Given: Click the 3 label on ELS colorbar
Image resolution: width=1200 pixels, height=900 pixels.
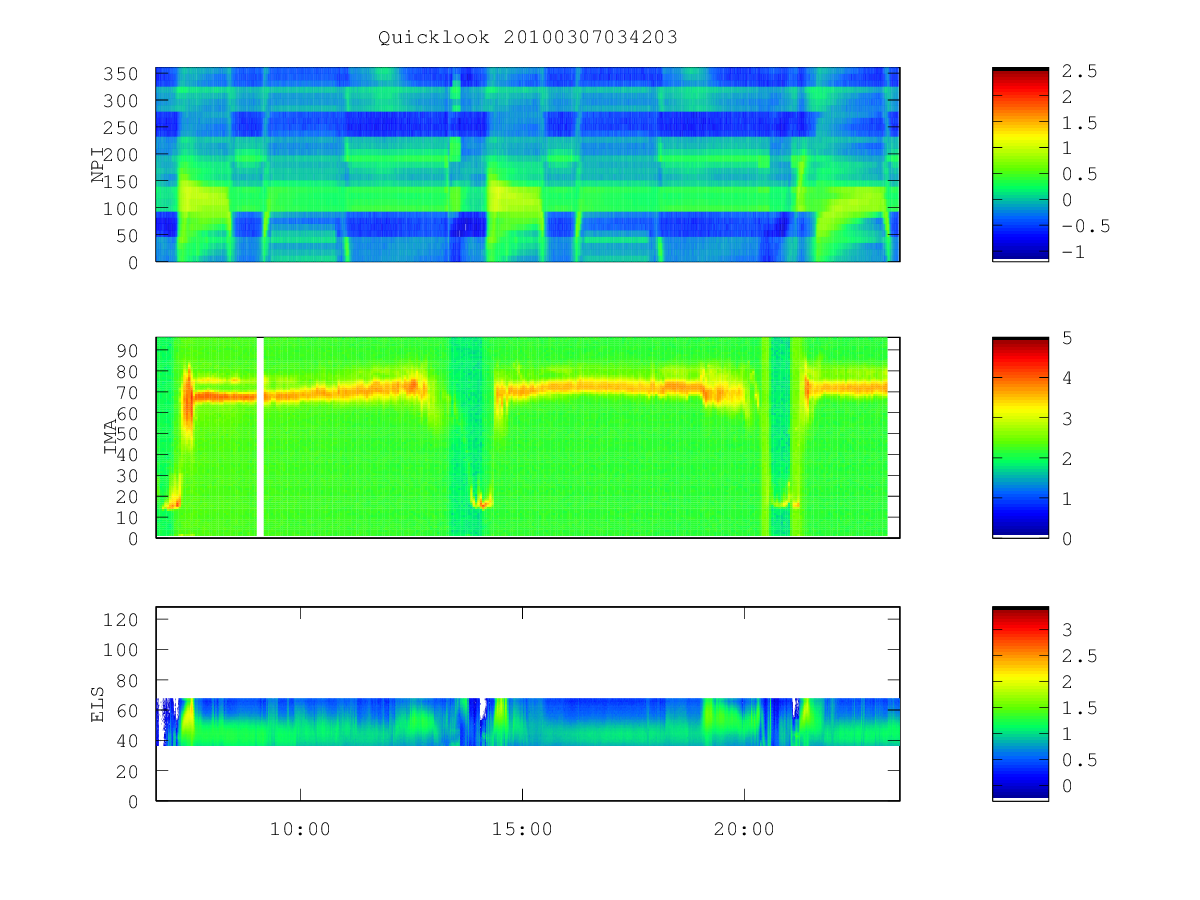Looking at the screenshot, I should click(x=1068, y=630).
